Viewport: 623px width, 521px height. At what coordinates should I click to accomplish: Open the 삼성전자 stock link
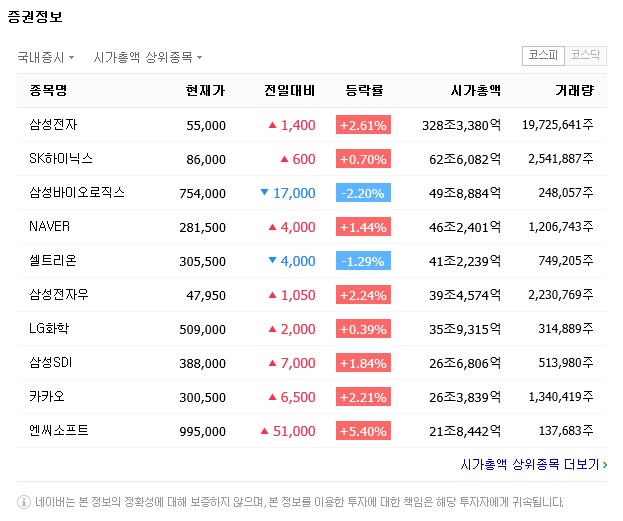point(53,125)
